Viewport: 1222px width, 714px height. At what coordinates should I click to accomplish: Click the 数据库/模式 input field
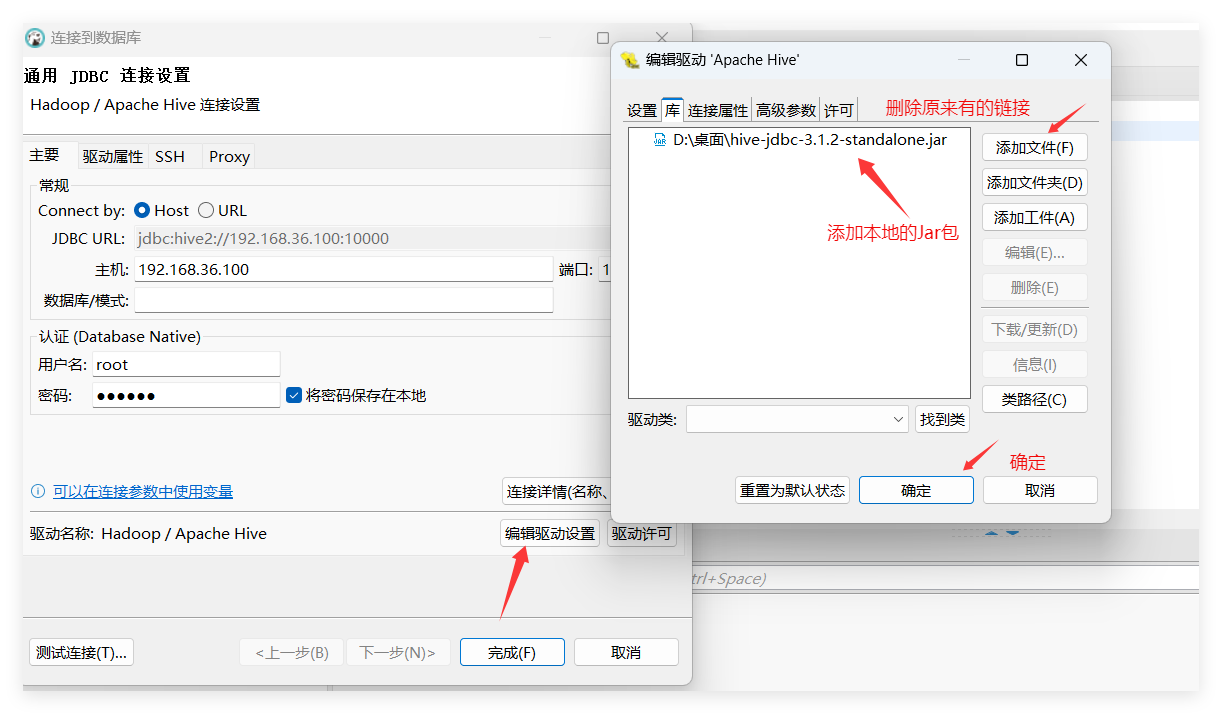coord(343,300)
